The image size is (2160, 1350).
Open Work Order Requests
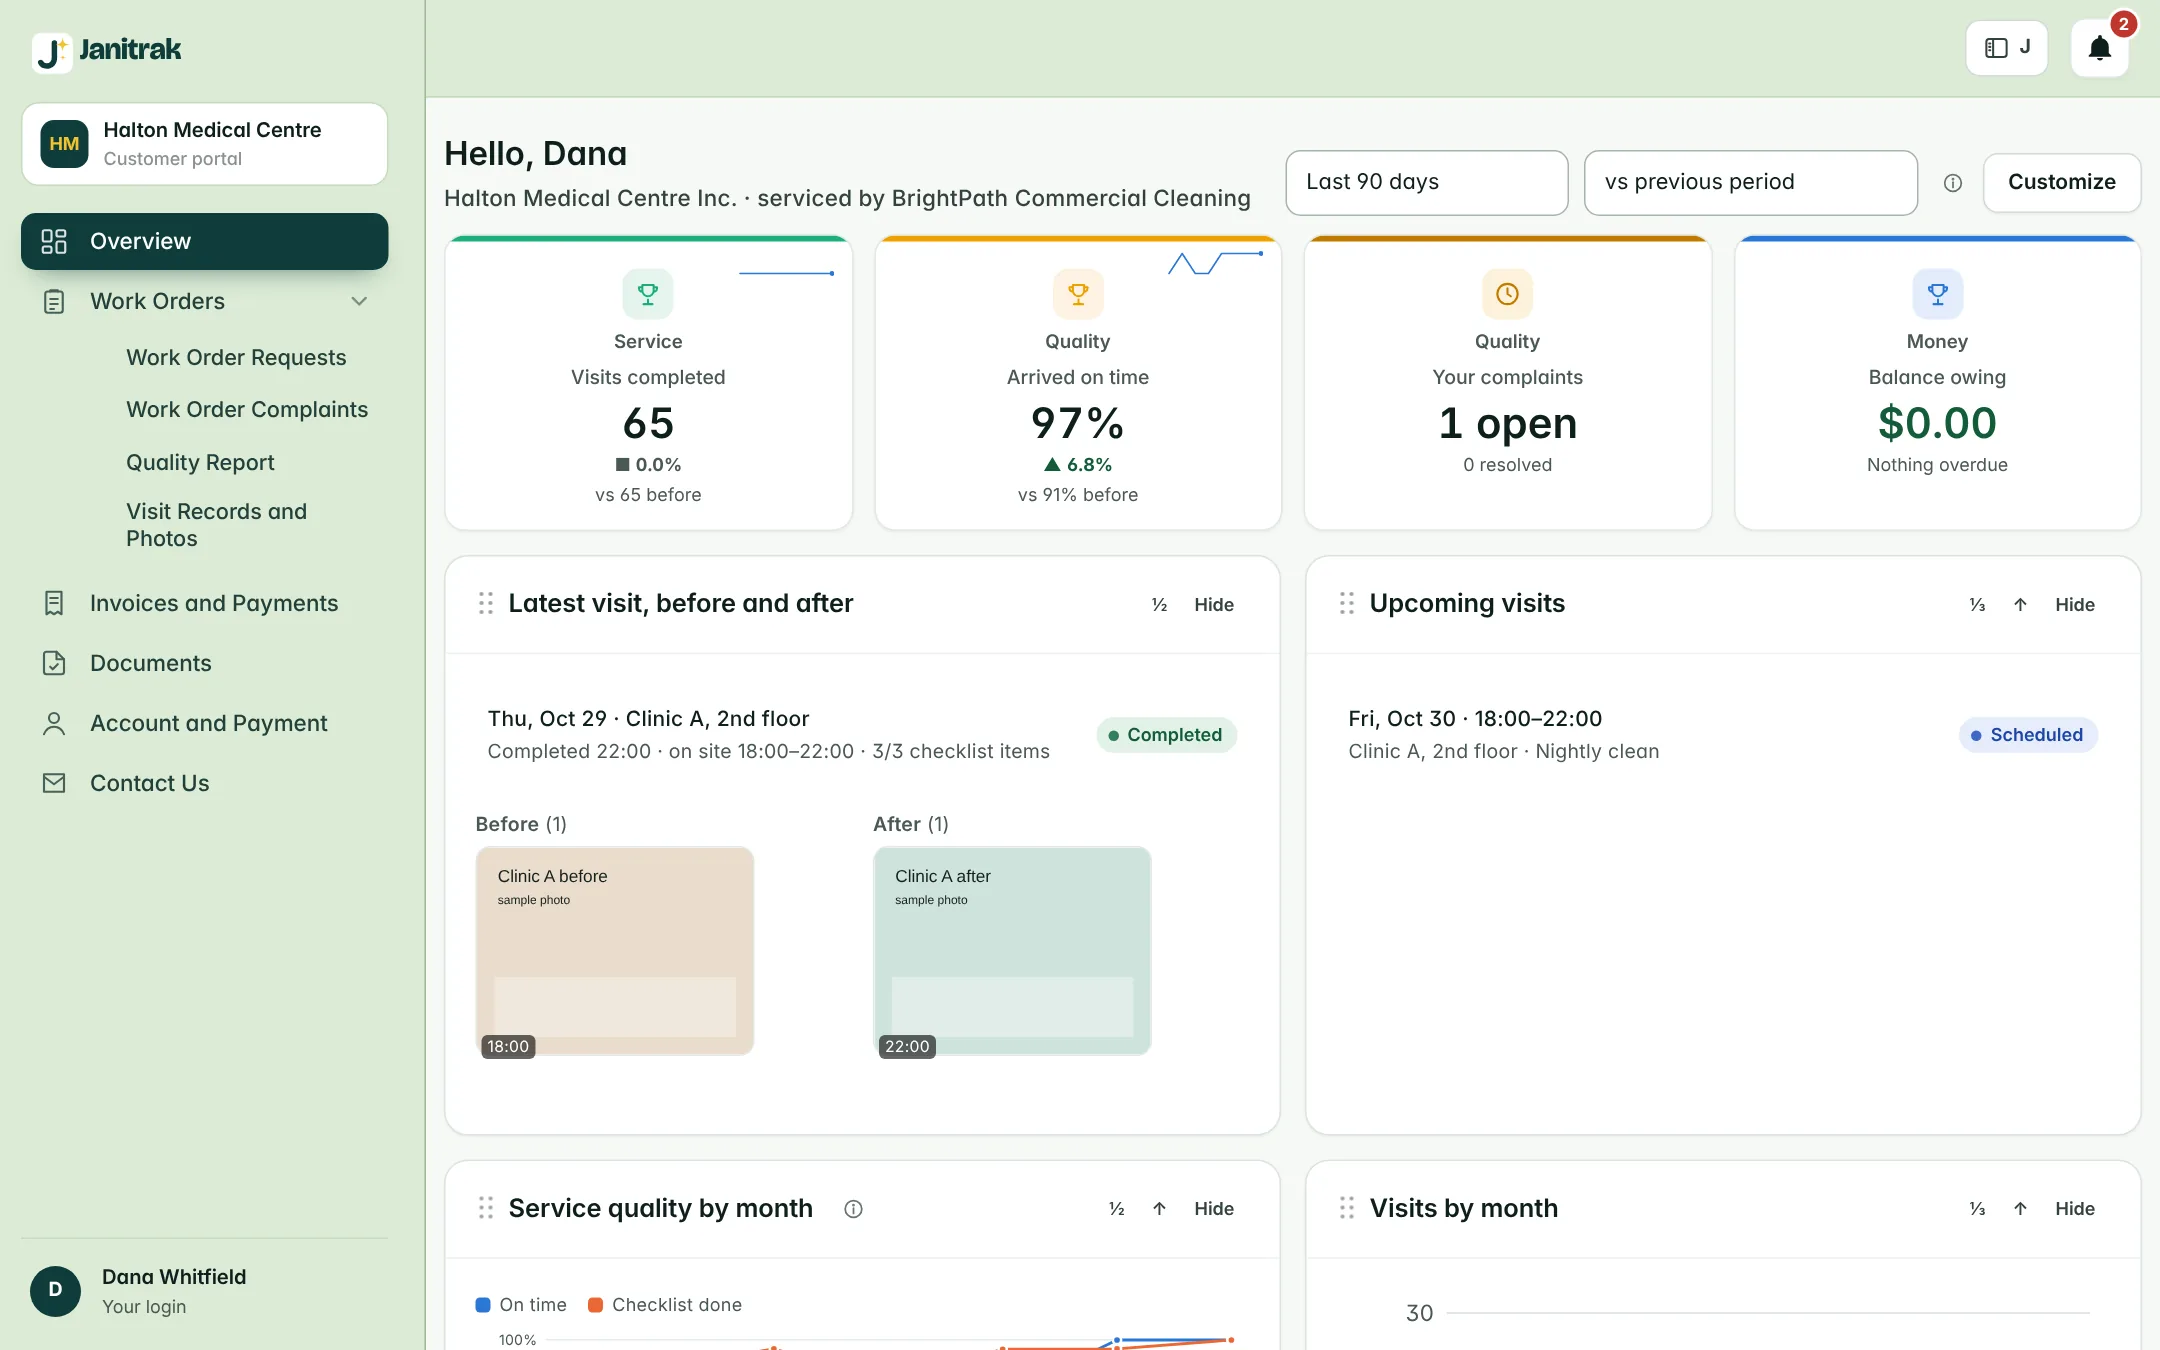(236, 358)
